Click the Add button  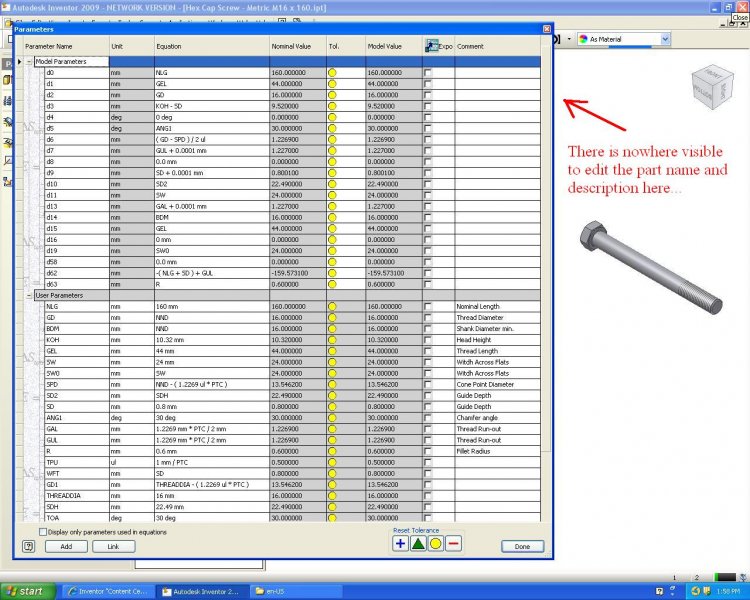(66, 546)
